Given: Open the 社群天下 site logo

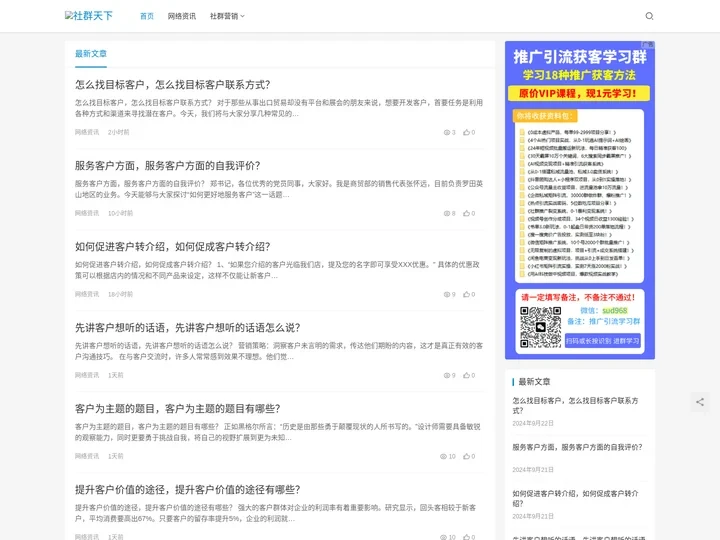Looking at the screenshot, I should [x=89, y=16].
